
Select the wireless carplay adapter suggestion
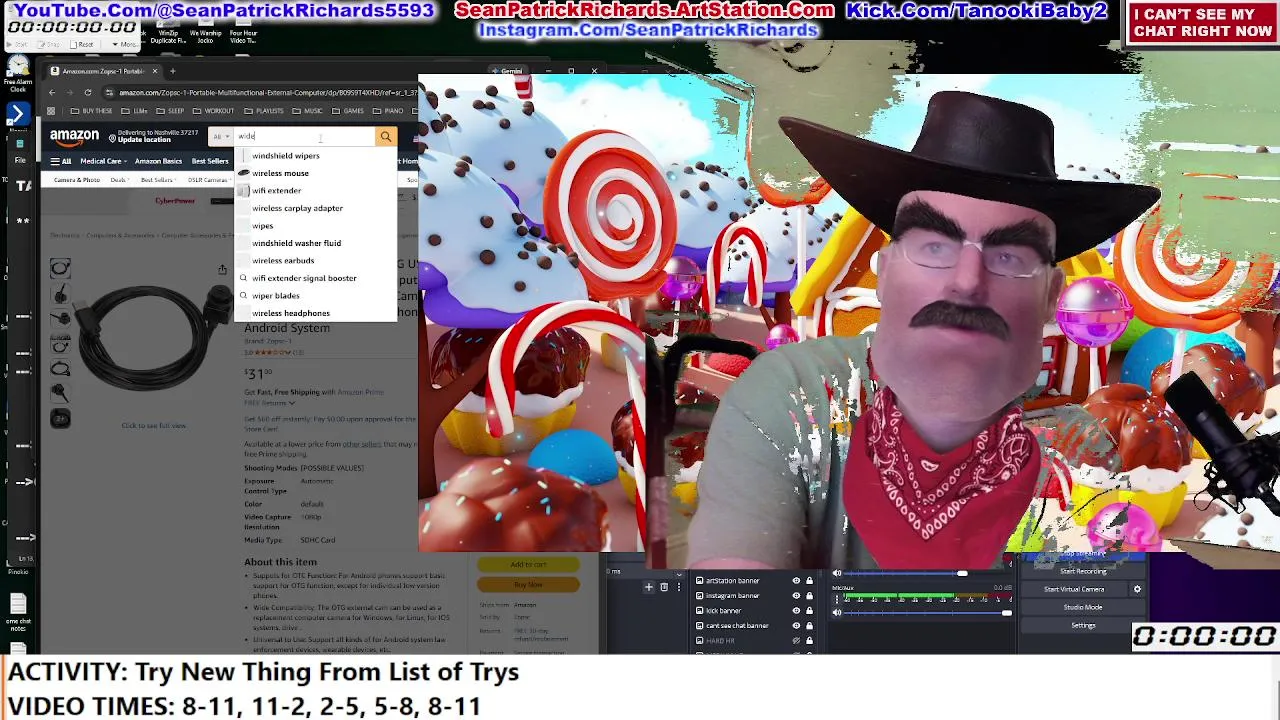tap(315, 208)
